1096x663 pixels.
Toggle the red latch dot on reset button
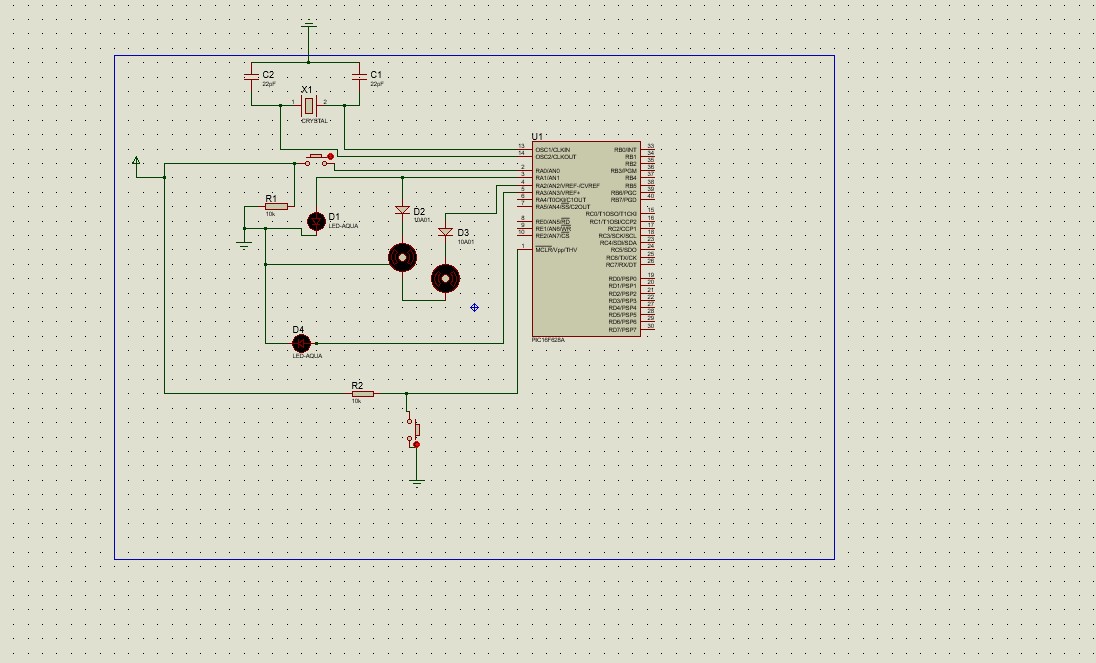417,444
